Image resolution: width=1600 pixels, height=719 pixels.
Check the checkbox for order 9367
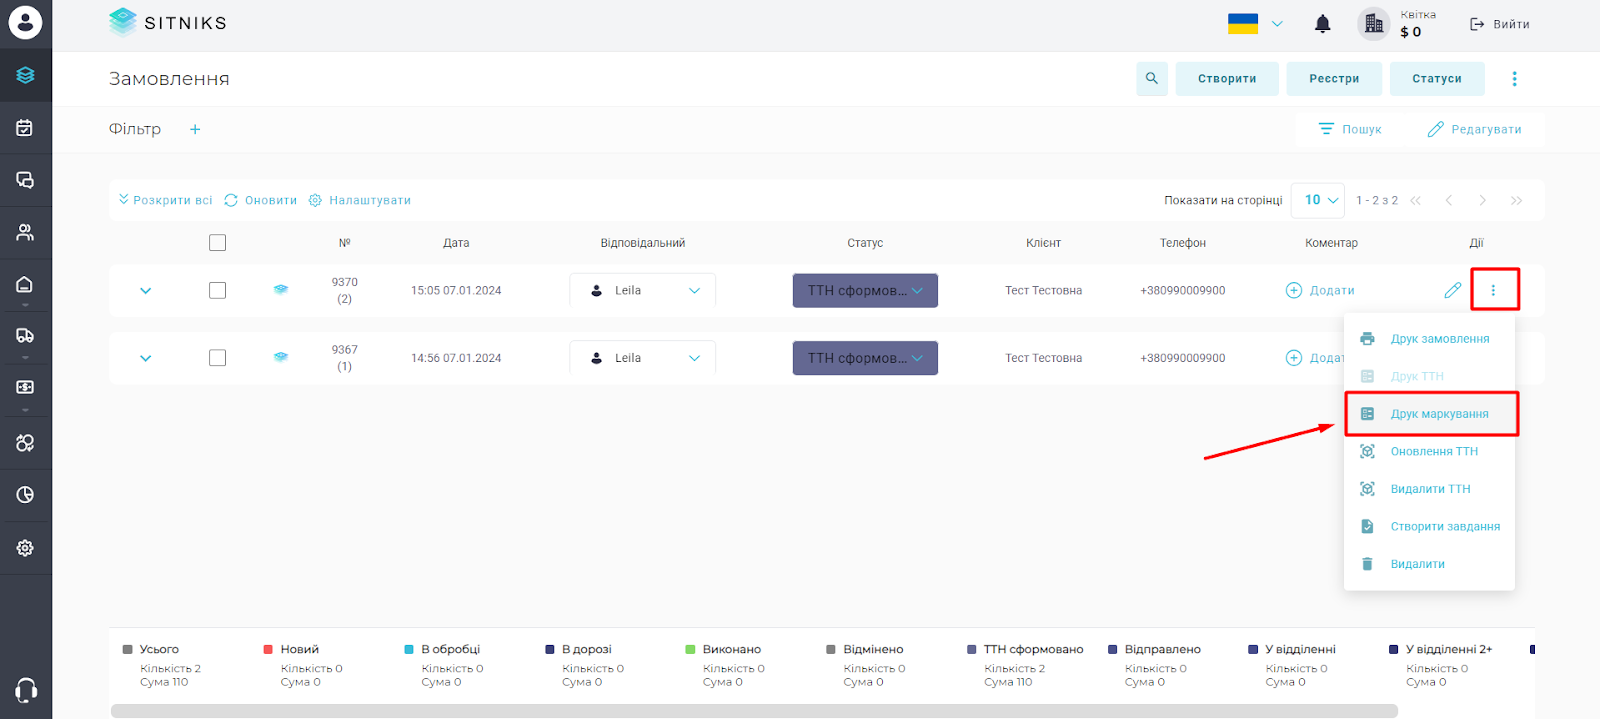[217, 357]
